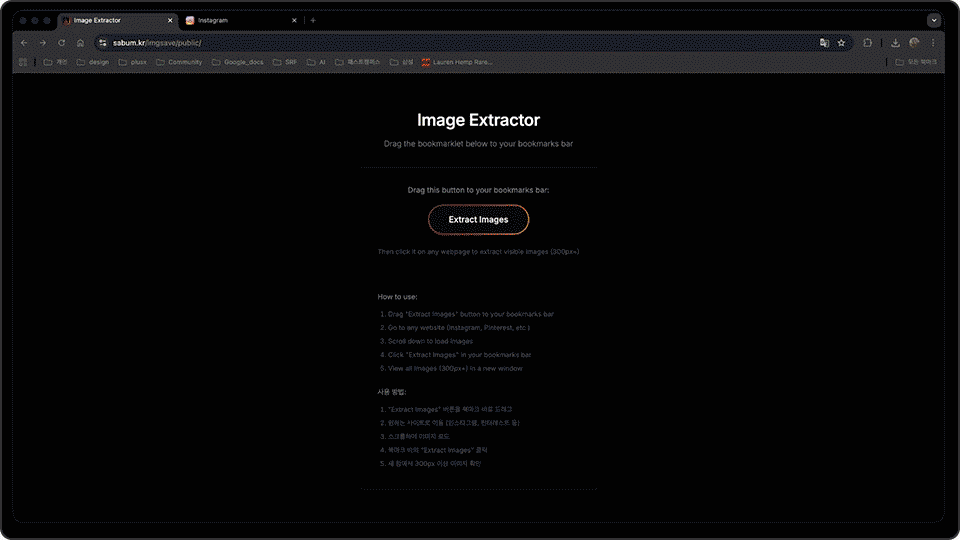Viewport: 960px width, 540px height.
Task: Click 'Then click it on any webpage' note
Action: coord(478,252)
